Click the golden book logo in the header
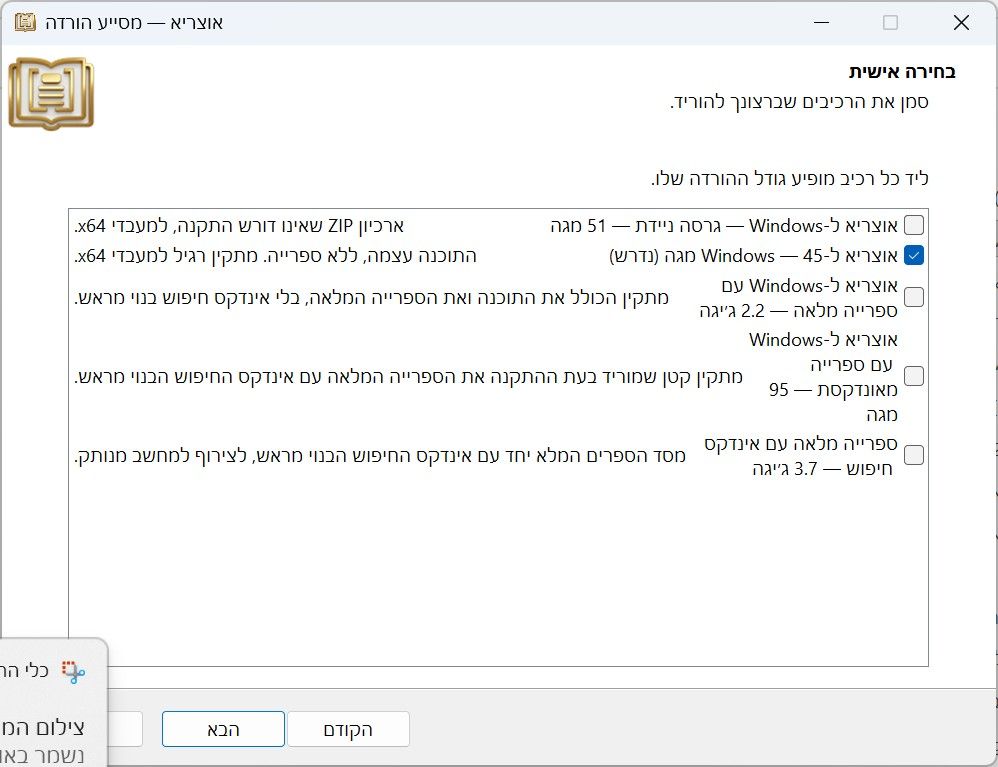The height and width of the screenshot is (767, 998). pyautogui.click(x=51, y=94)
